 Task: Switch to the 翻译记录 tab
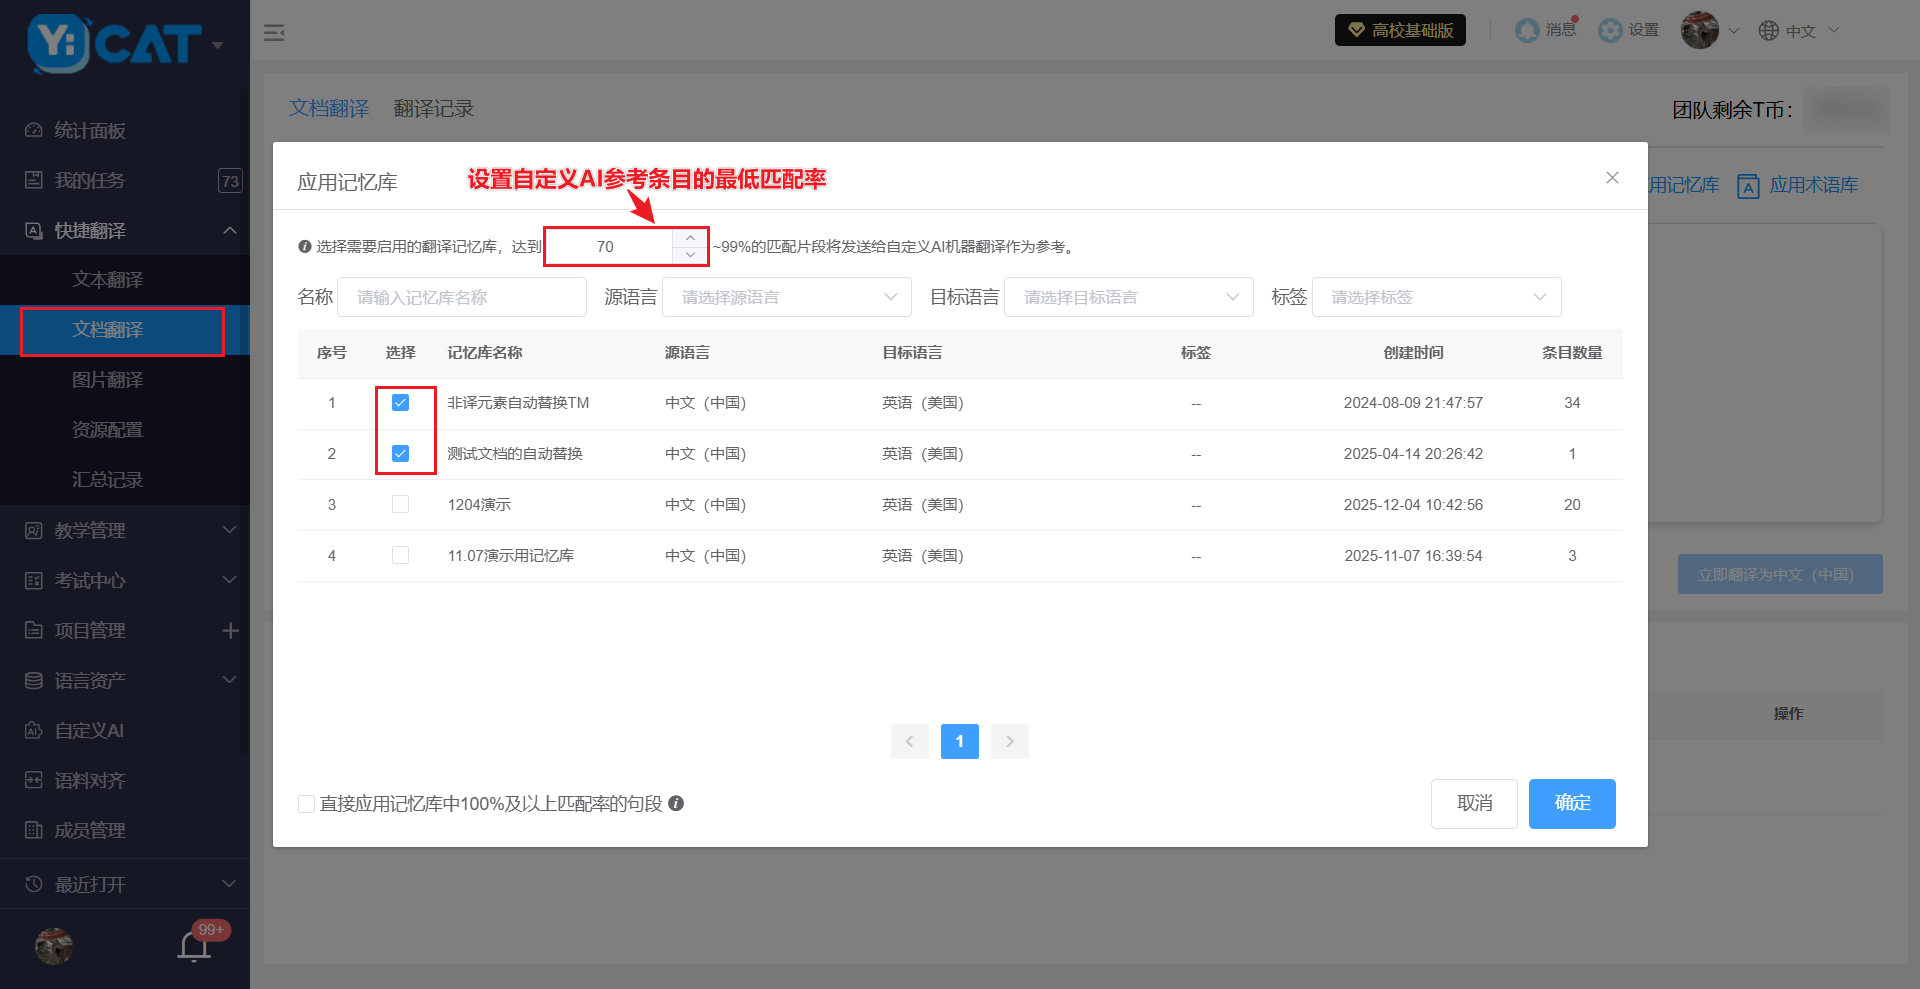(x=433, y=108)
